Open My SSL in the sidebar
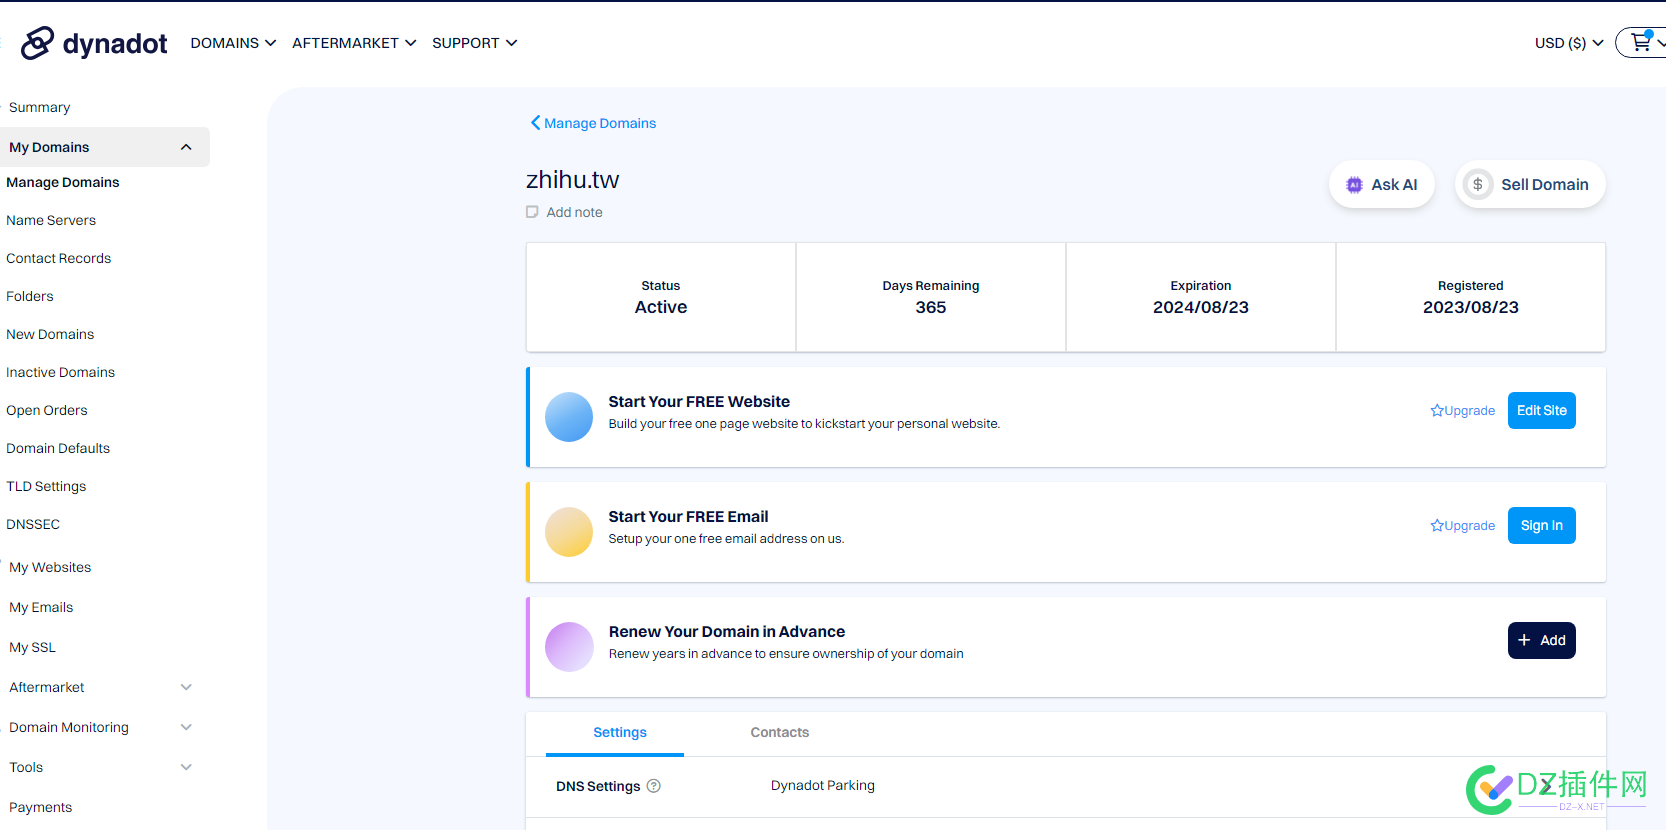 point(32,647)
